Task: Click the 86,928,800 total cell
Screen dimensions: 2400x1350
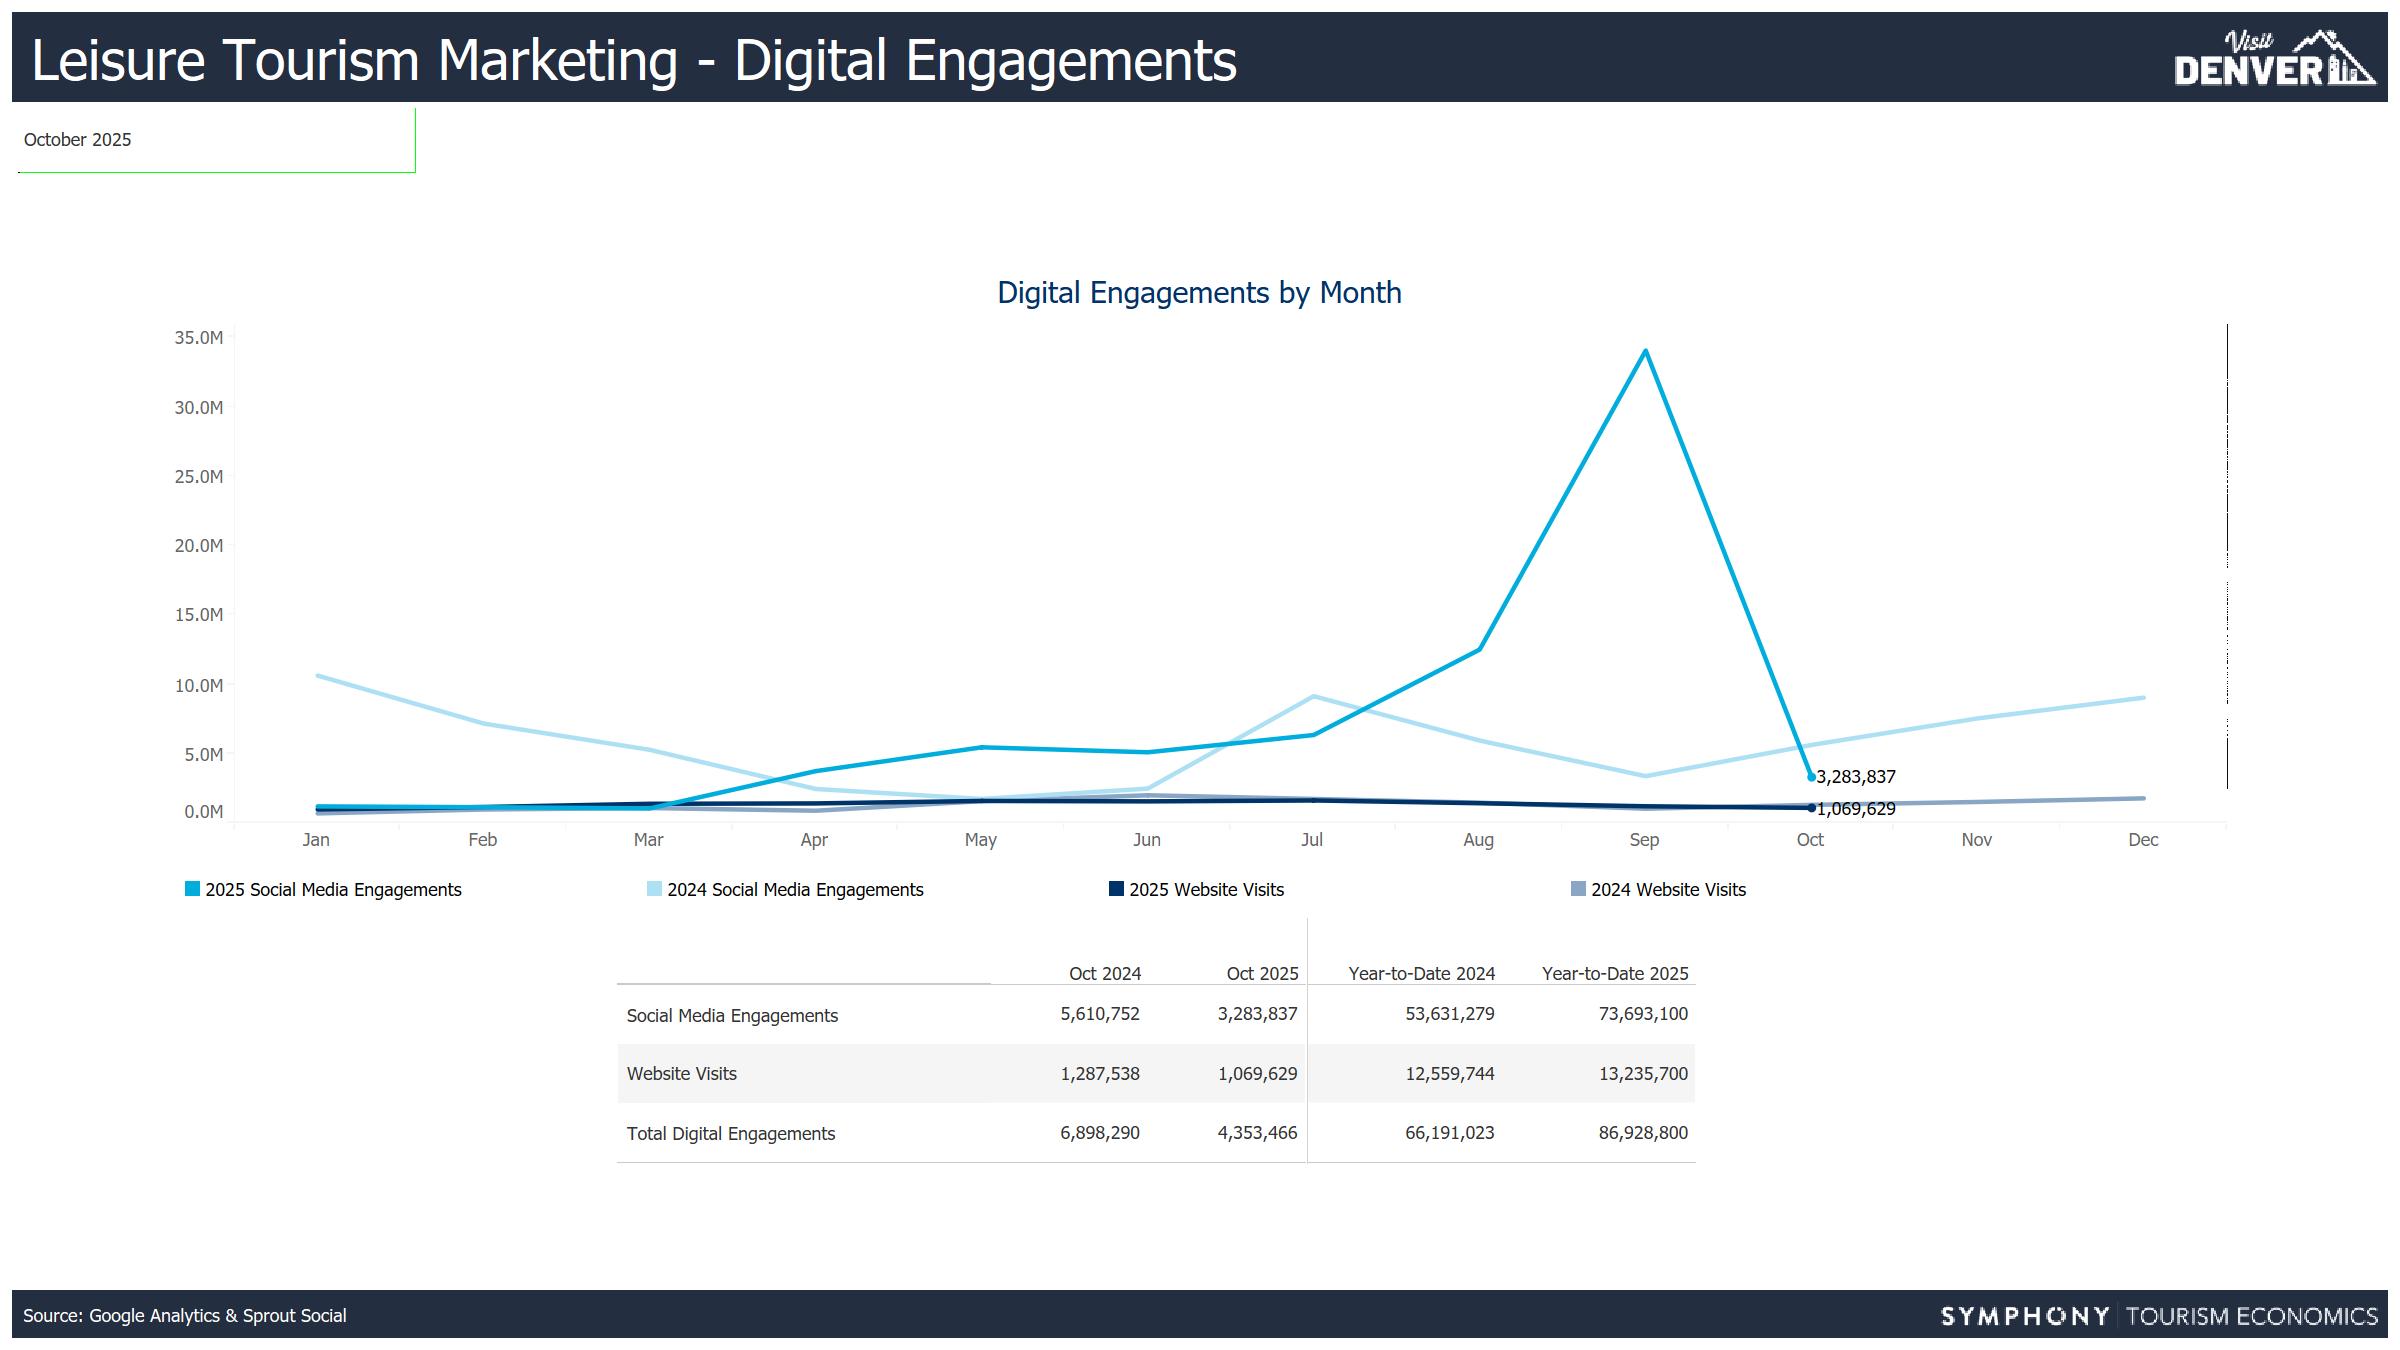Action: tap(1642, 1133)
